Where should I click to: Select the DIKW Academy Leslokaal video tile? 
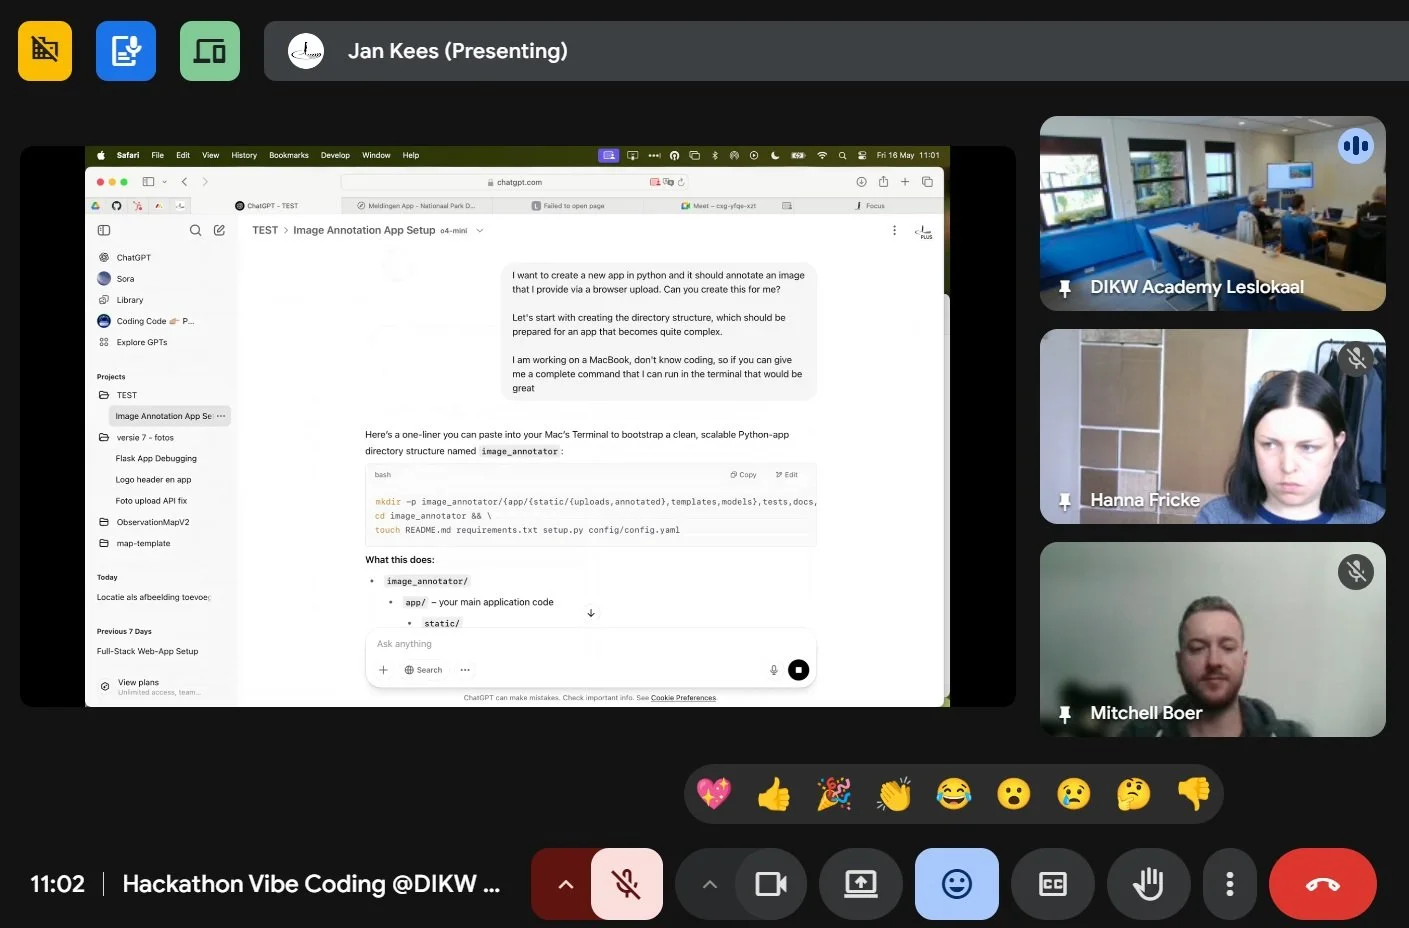click(1213, 213)
